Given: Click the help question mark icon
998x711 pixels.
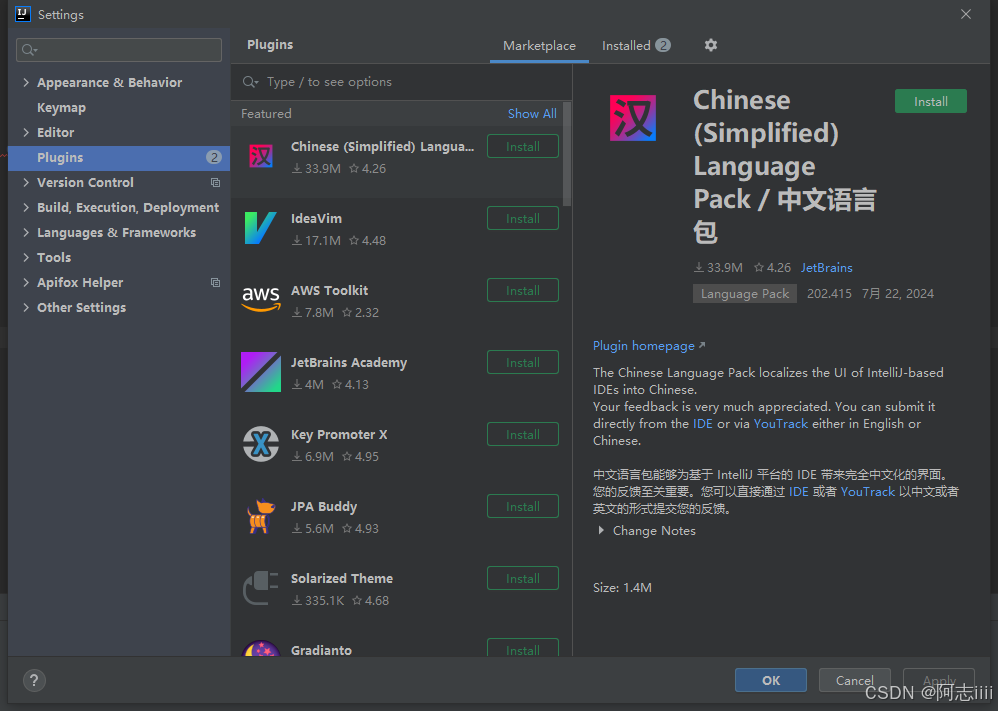Looking at the screenshot, I should [34, 680].
